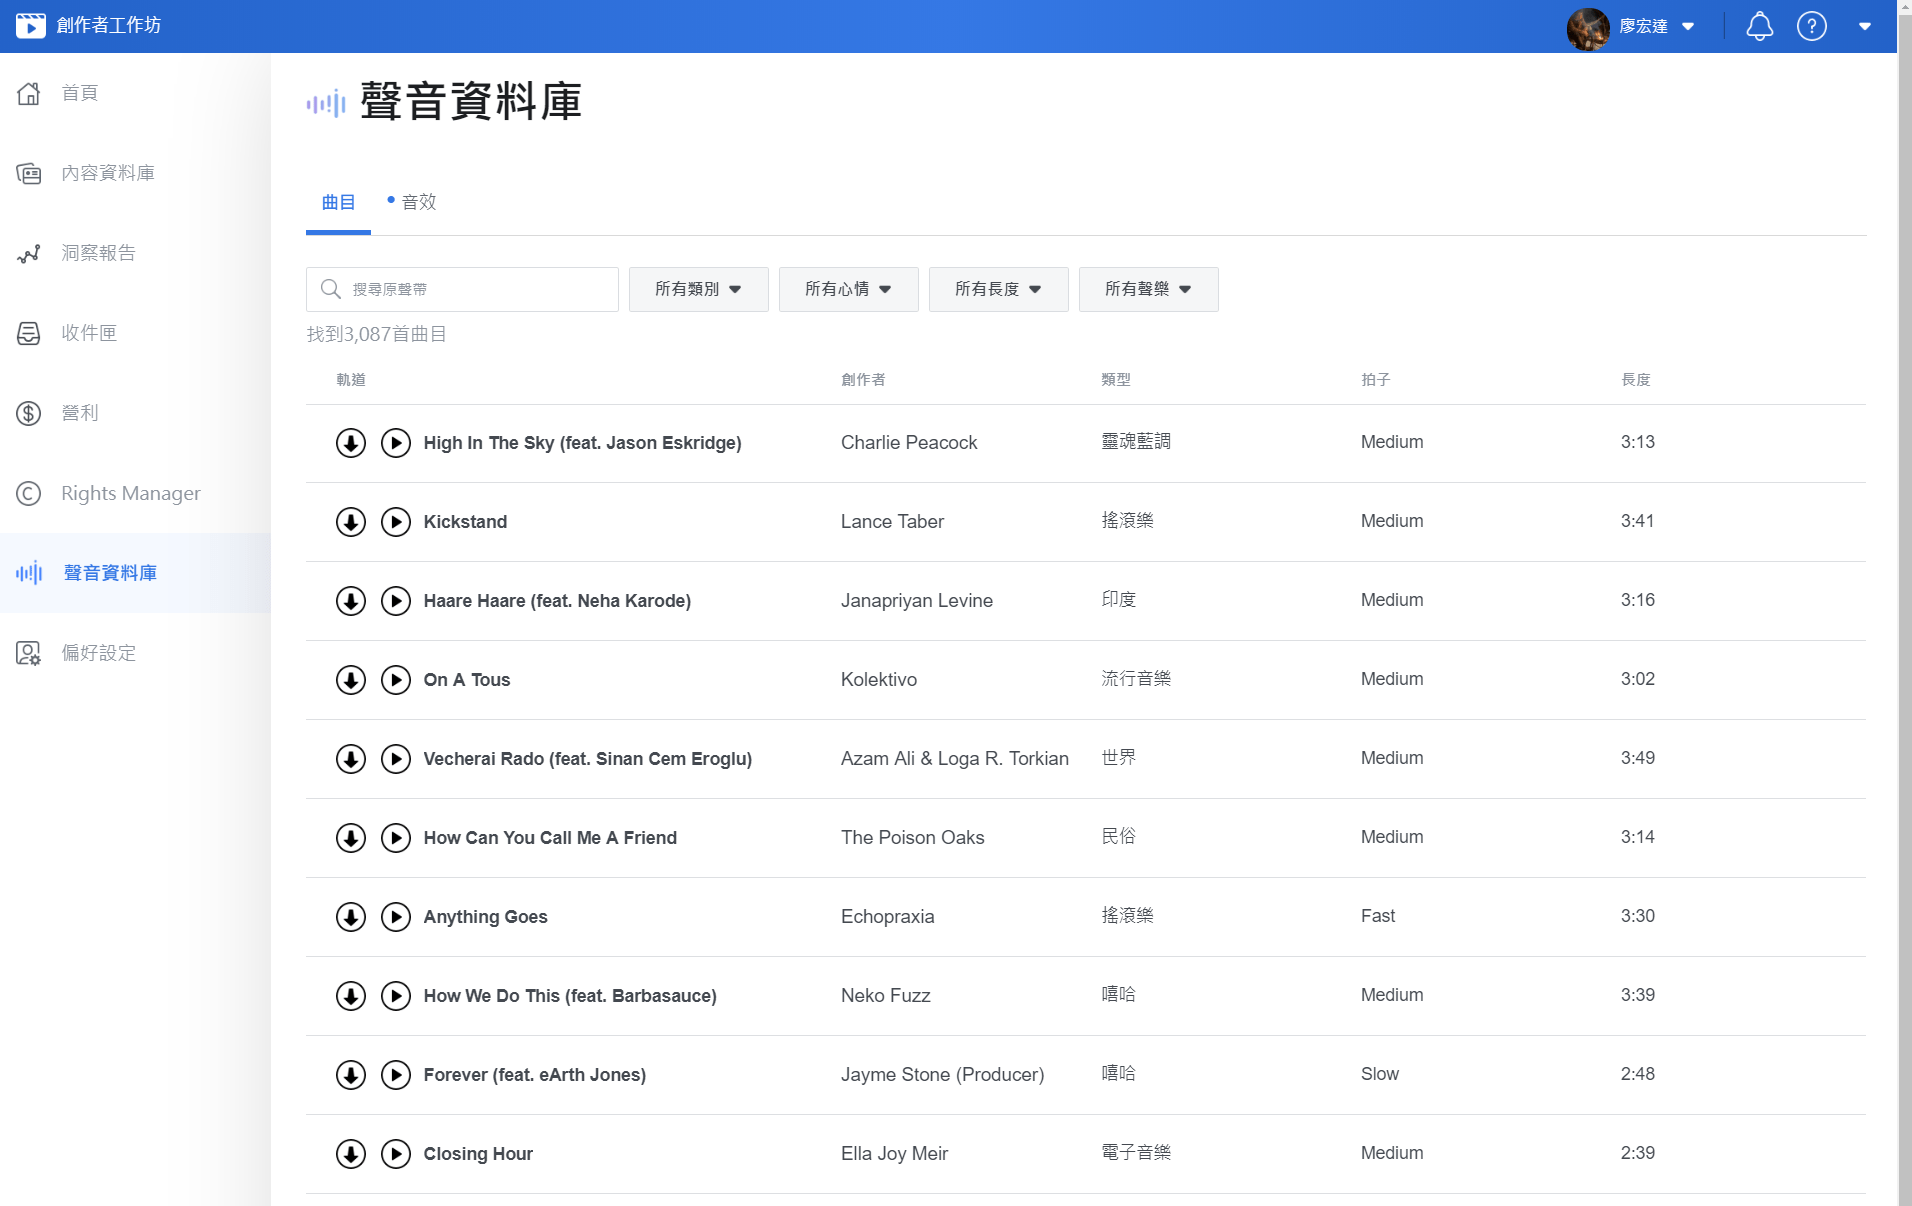
Task: Click the 創作者 column header
Action: (863, 380)
